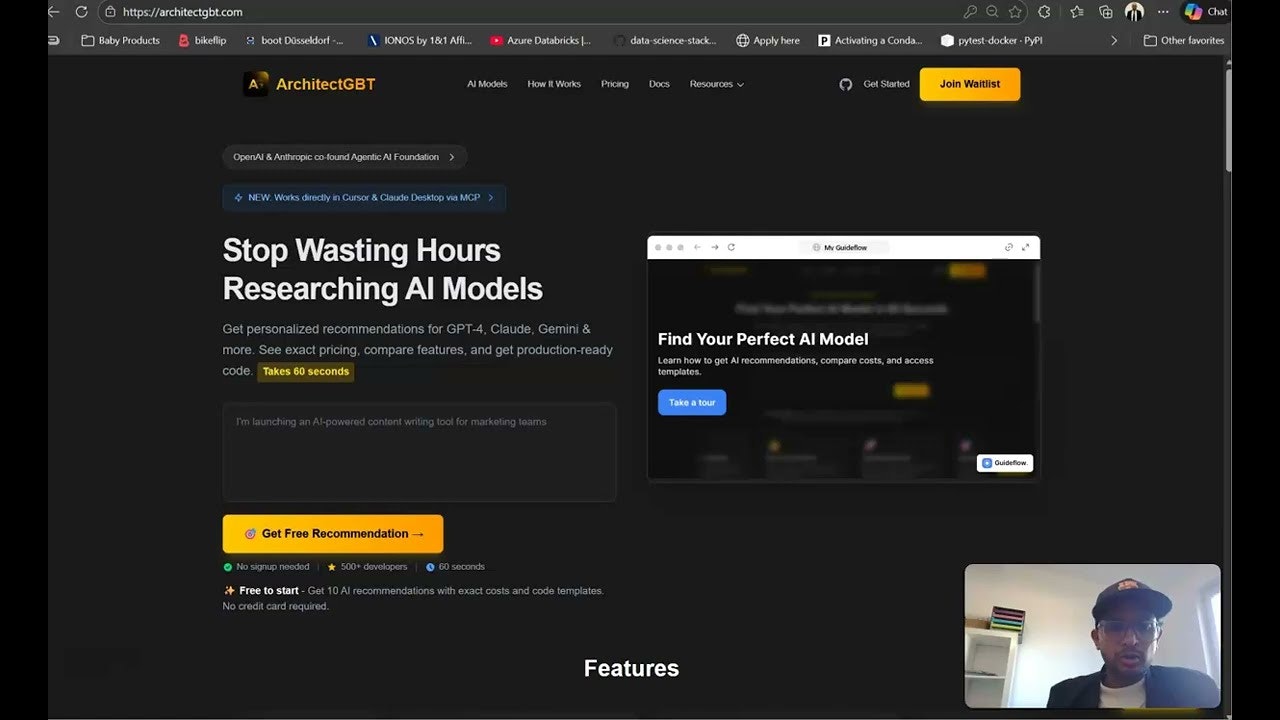This screenshot has width=1280, height=720.
Task: Open the Pricing nav item
Action: (615, 84)
